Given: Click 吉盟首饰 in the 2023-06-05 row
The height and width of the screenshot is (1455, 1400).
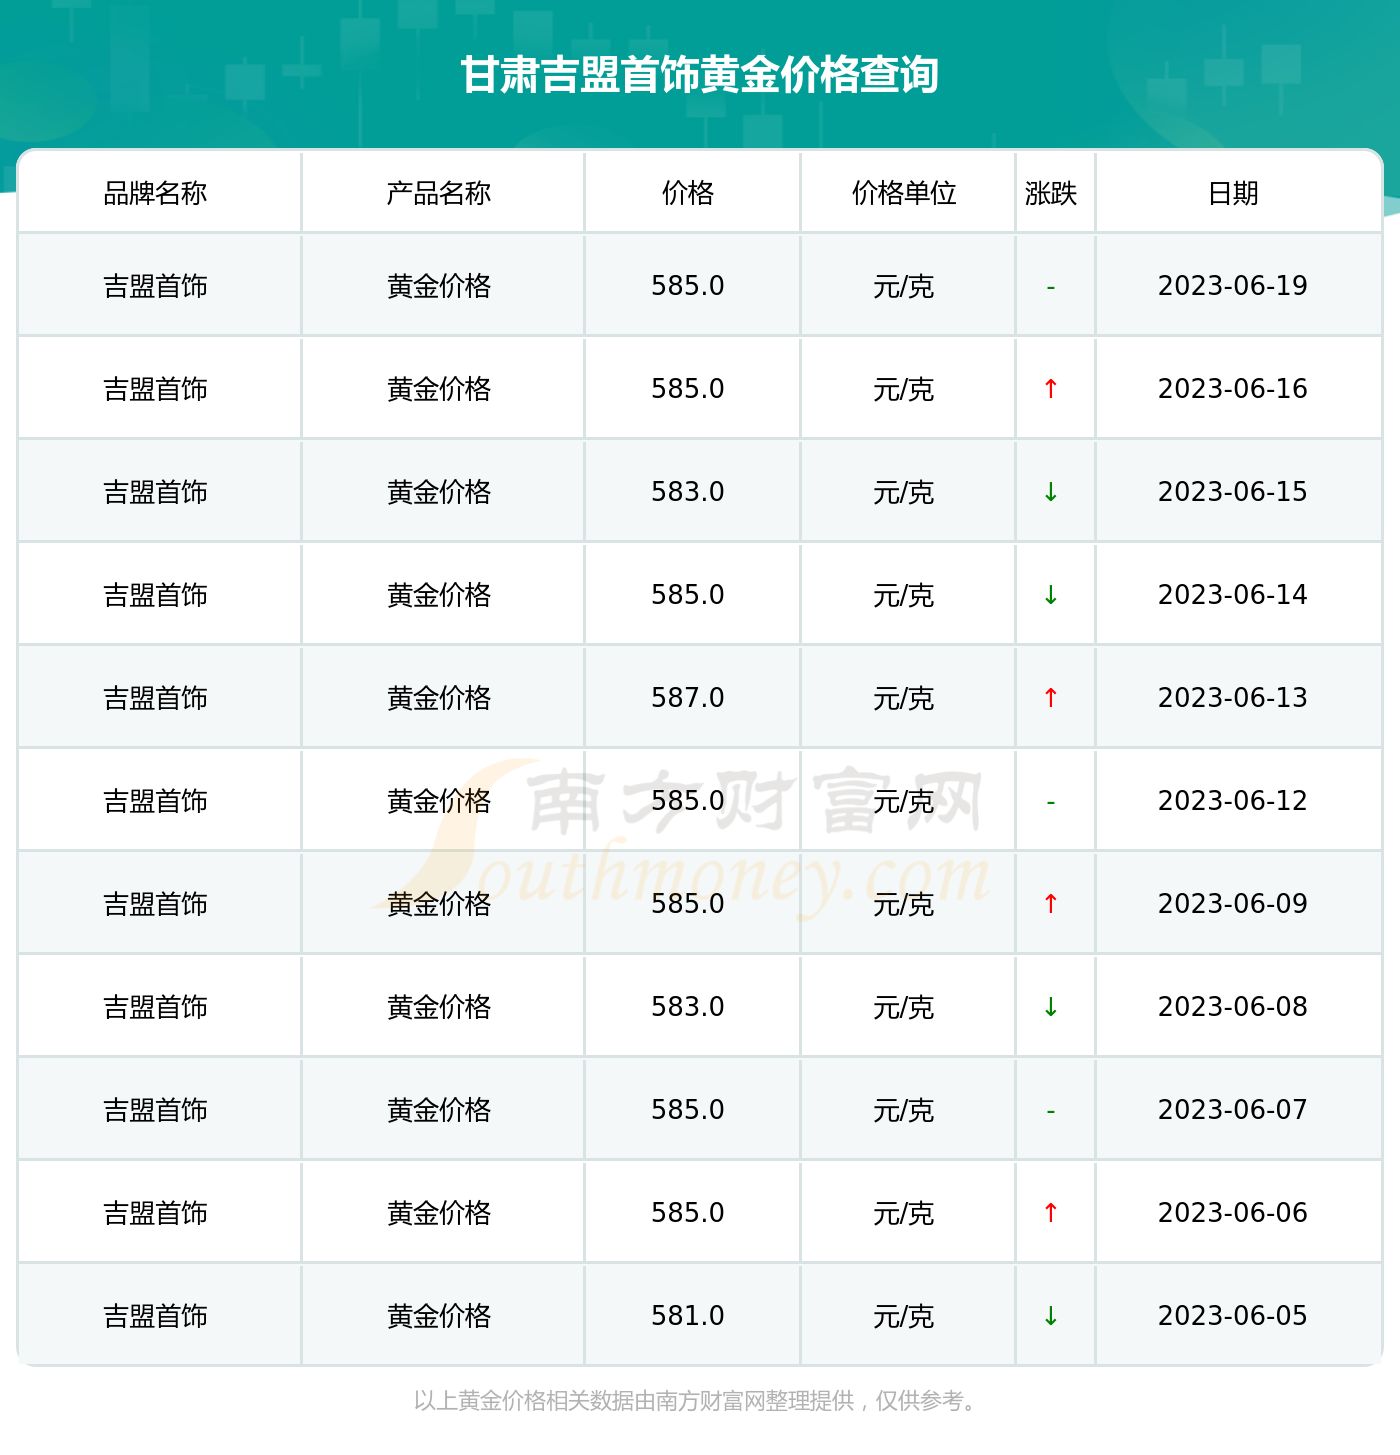Looking at the screenshot, I should (x=155, y=1316).
